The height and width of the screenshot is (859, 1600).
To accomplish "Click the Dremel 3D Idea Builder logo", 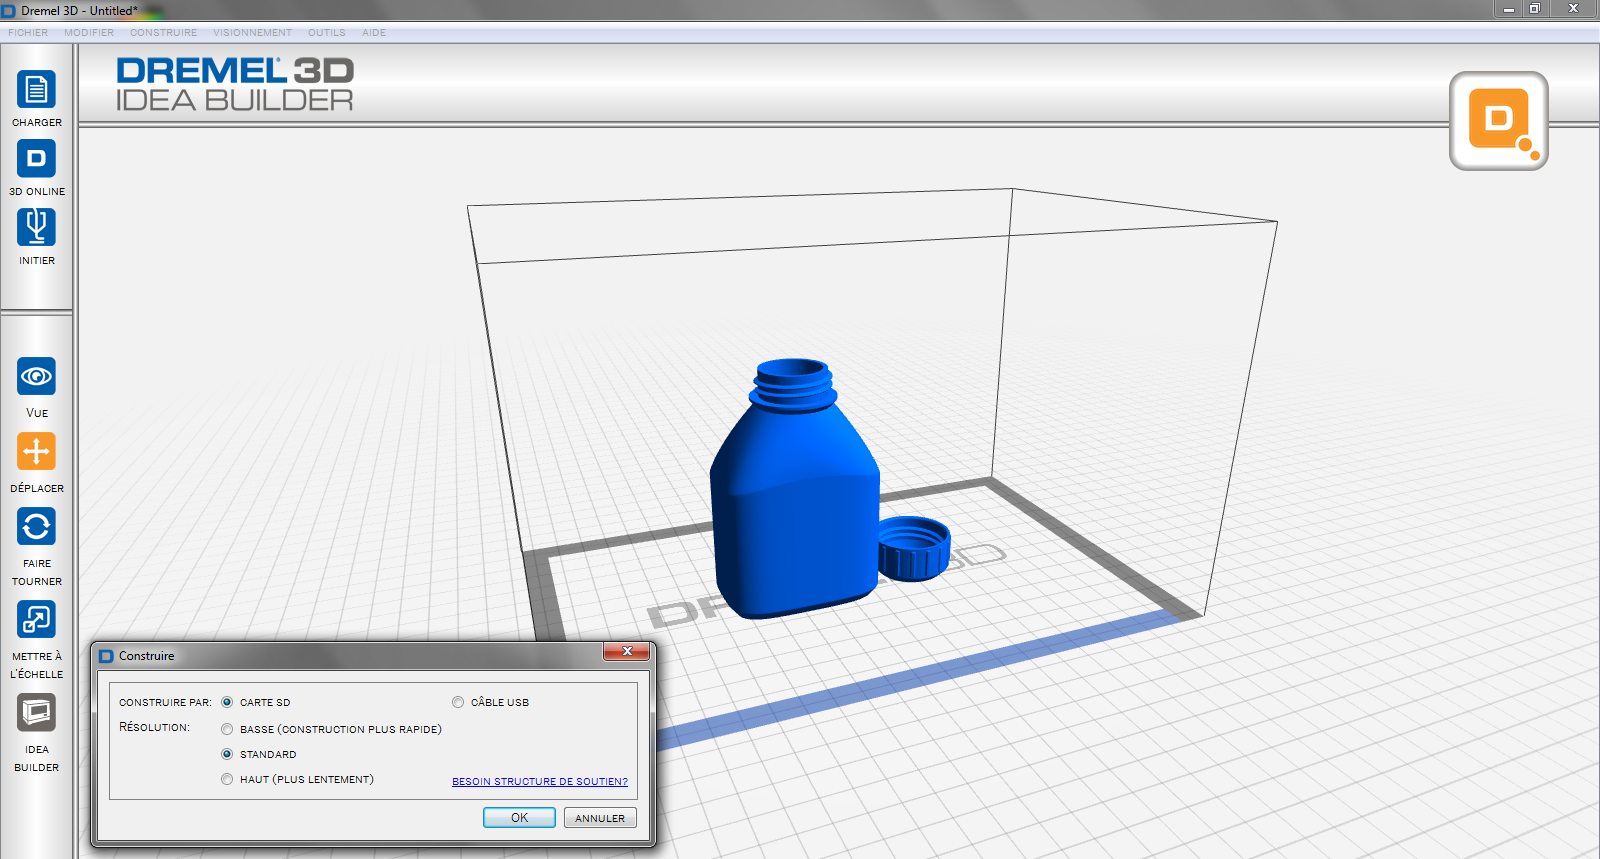I will [x=235, y=84].
